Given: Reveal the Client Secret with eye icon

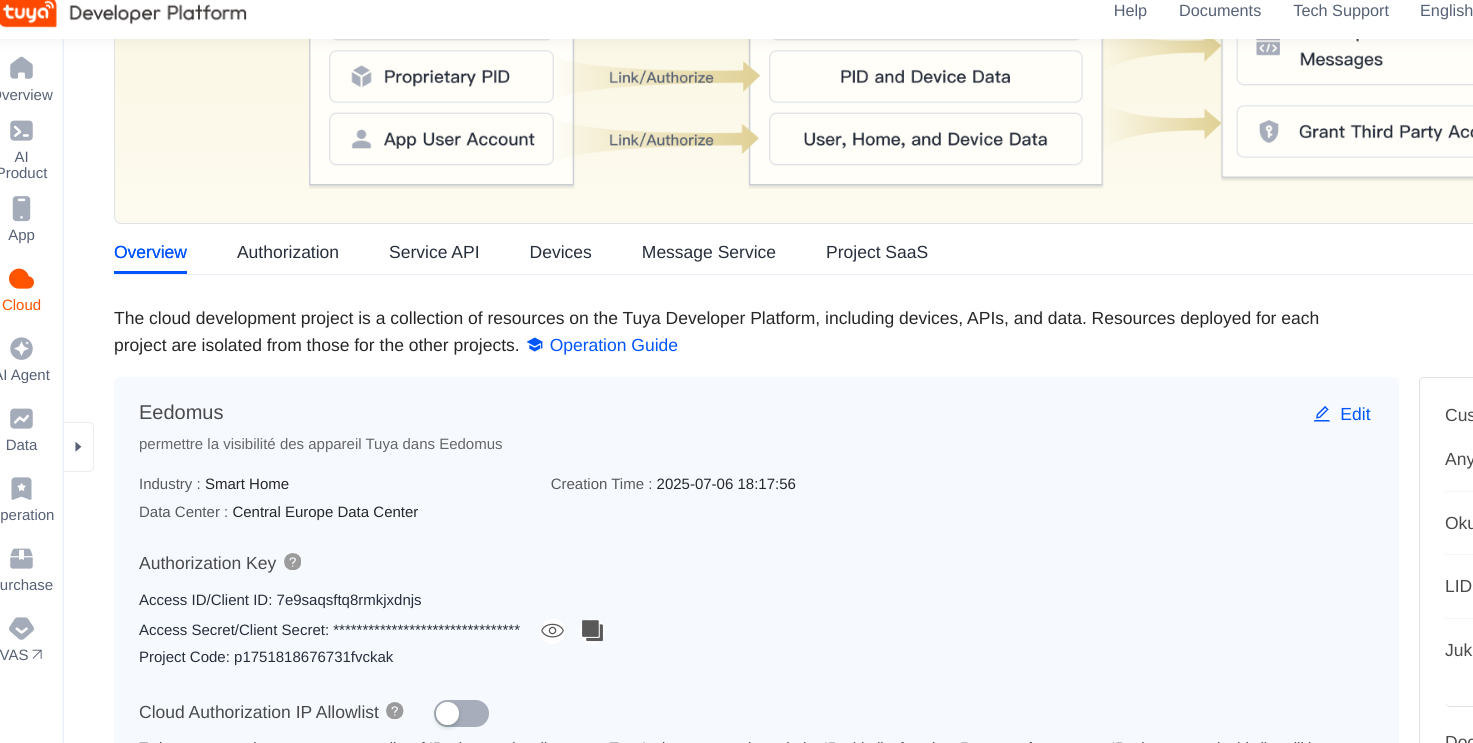Looking at the screenshot, I should pos(552,630).
